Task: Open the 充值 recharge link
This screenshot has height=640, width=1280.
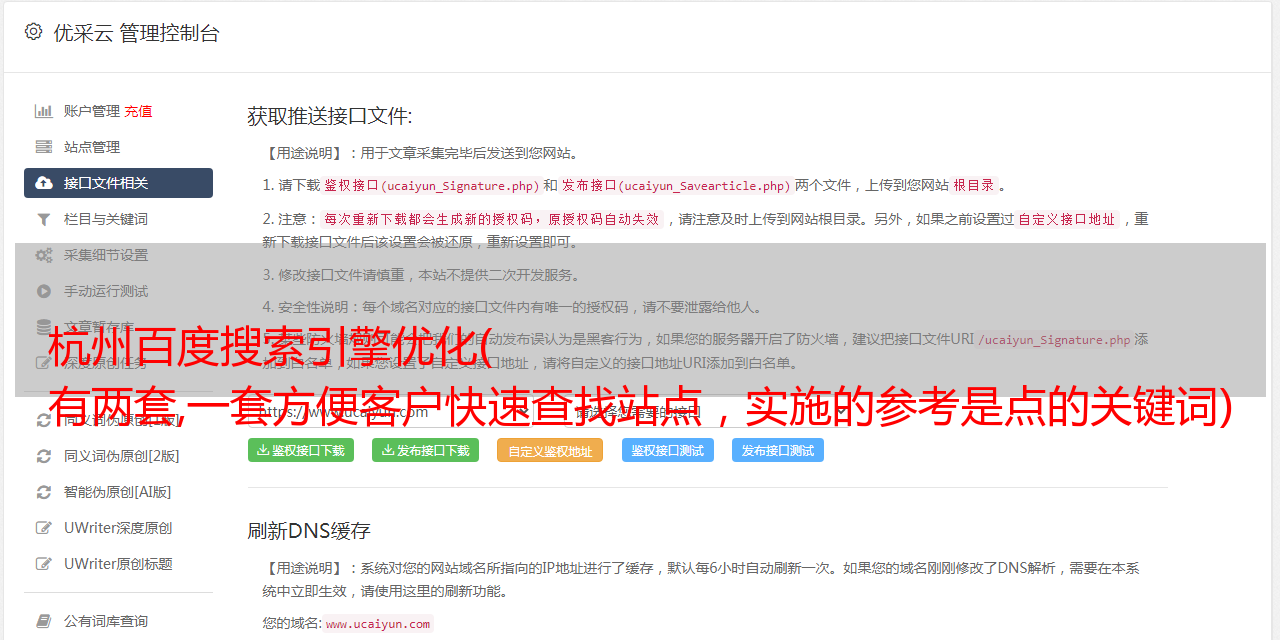Action: coord(138,111)
